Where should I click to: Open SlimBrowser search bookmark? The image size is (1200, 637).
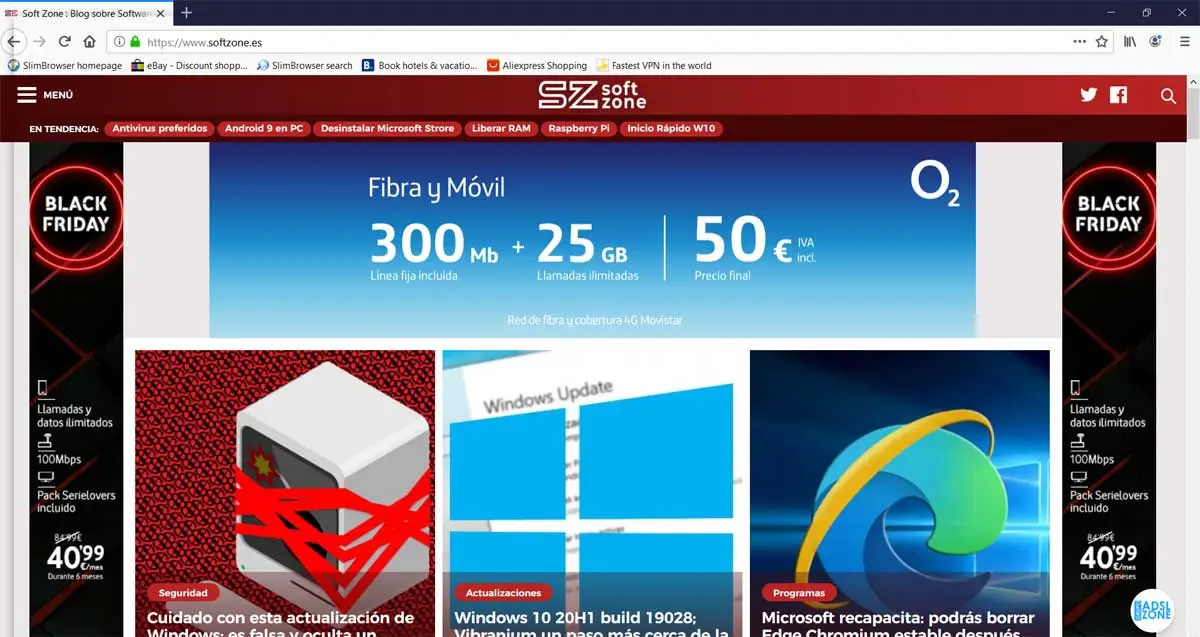coord(305,65)
